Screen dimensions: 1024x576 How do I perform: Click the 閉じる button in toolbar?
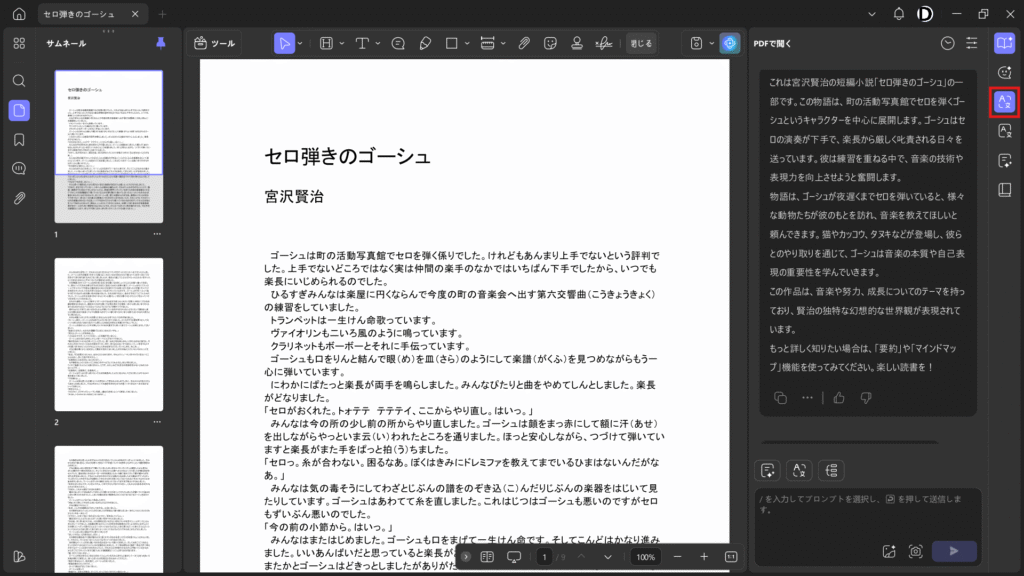point(641,43)
